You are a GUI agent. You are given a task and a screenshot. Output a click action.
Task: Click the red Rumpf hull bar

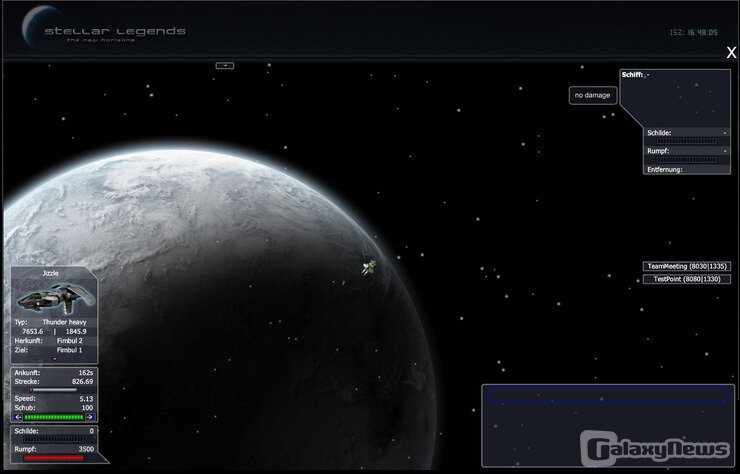[54, 458]
